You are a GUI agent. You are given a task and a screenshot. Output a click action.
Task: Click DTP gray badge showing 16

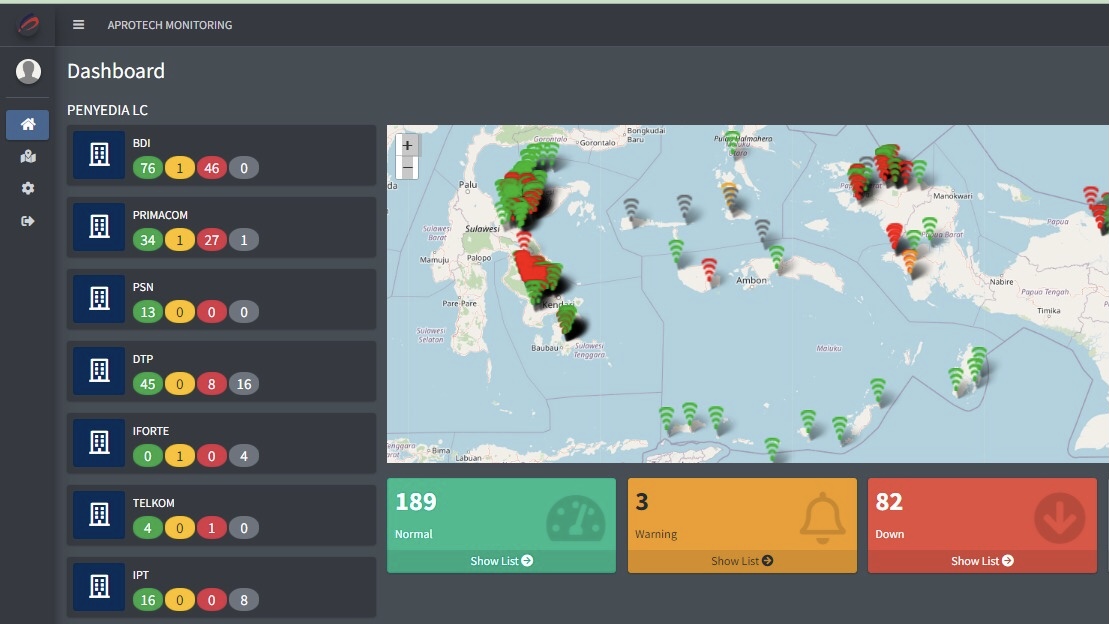pos(243,384)
